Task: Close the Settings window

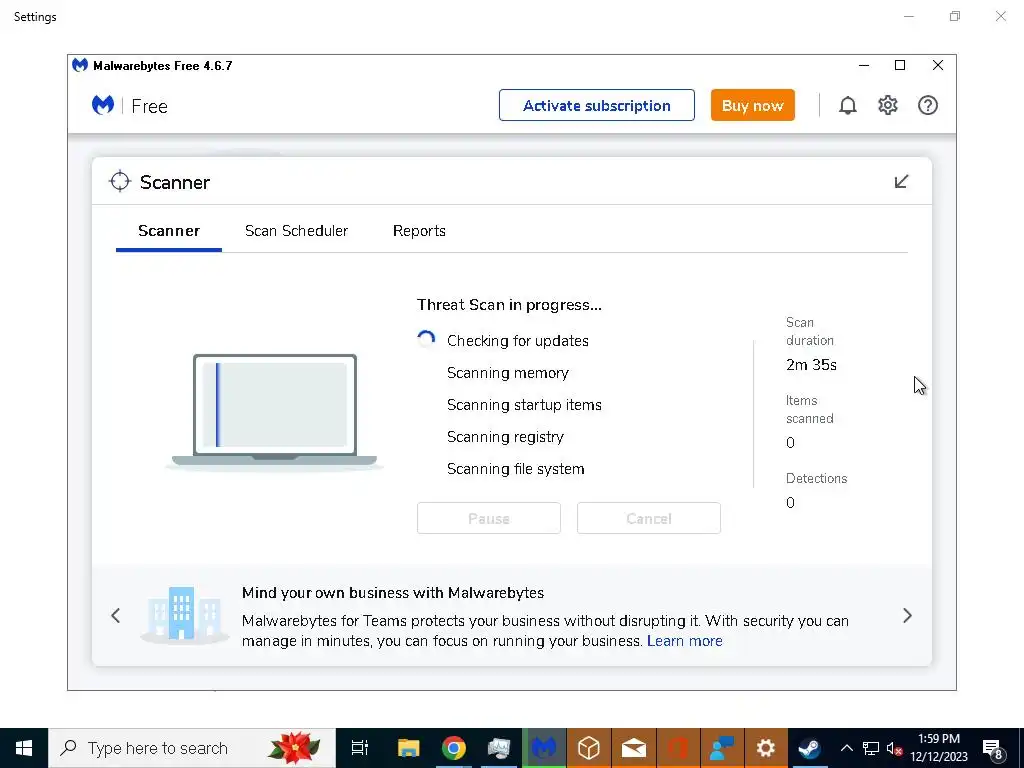Action: pyautogui.click(x=1000, y=16)
